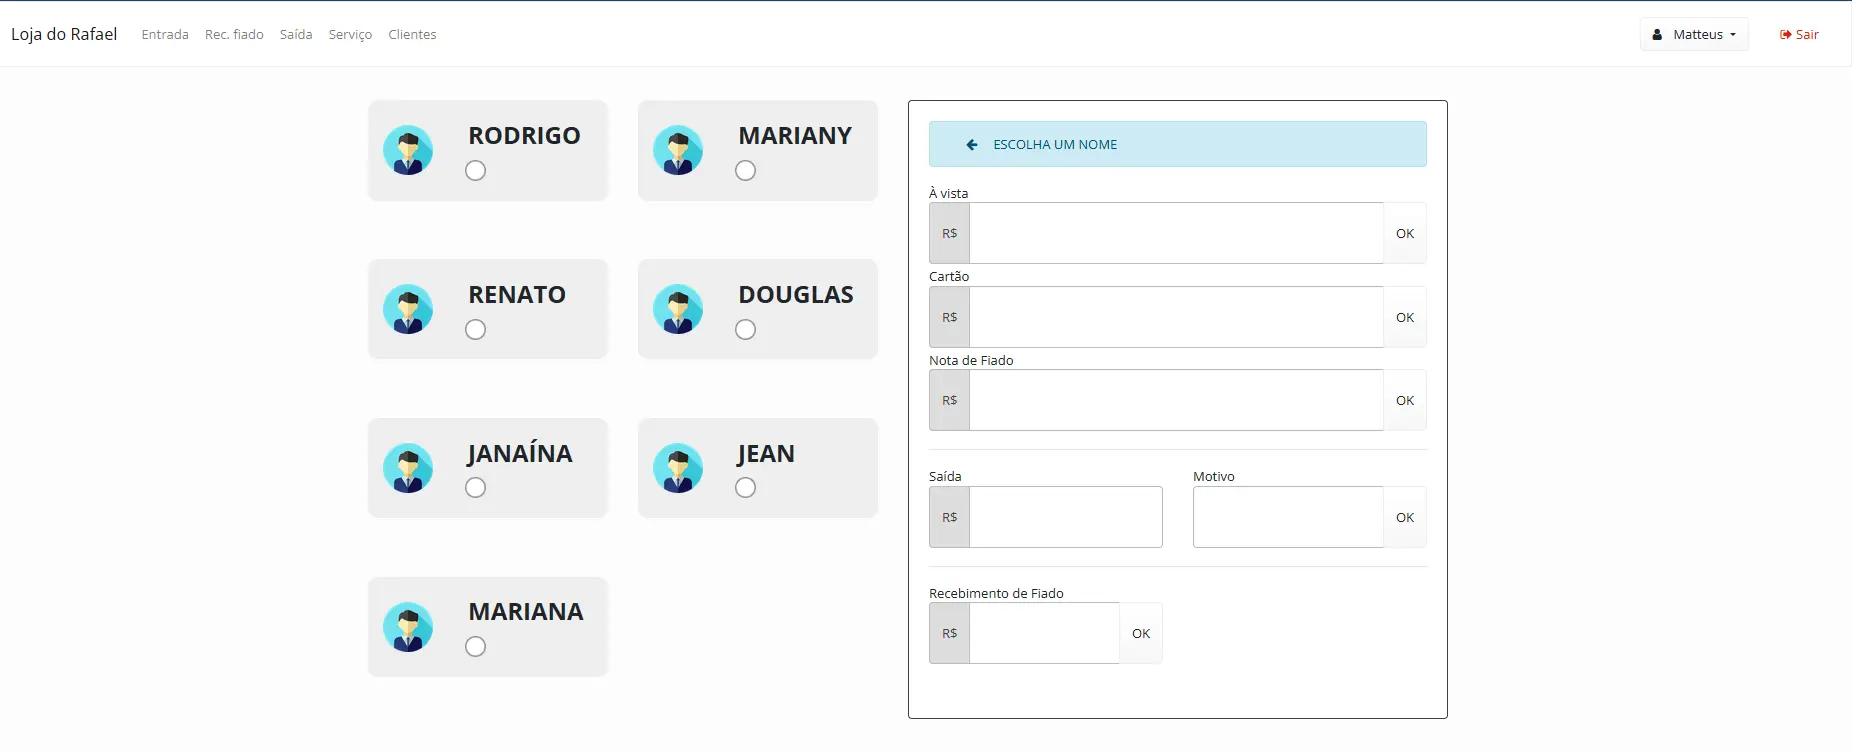1852x752 pixels.
Task: Open the Entrada menu item
Action: (x=165, y=35)
